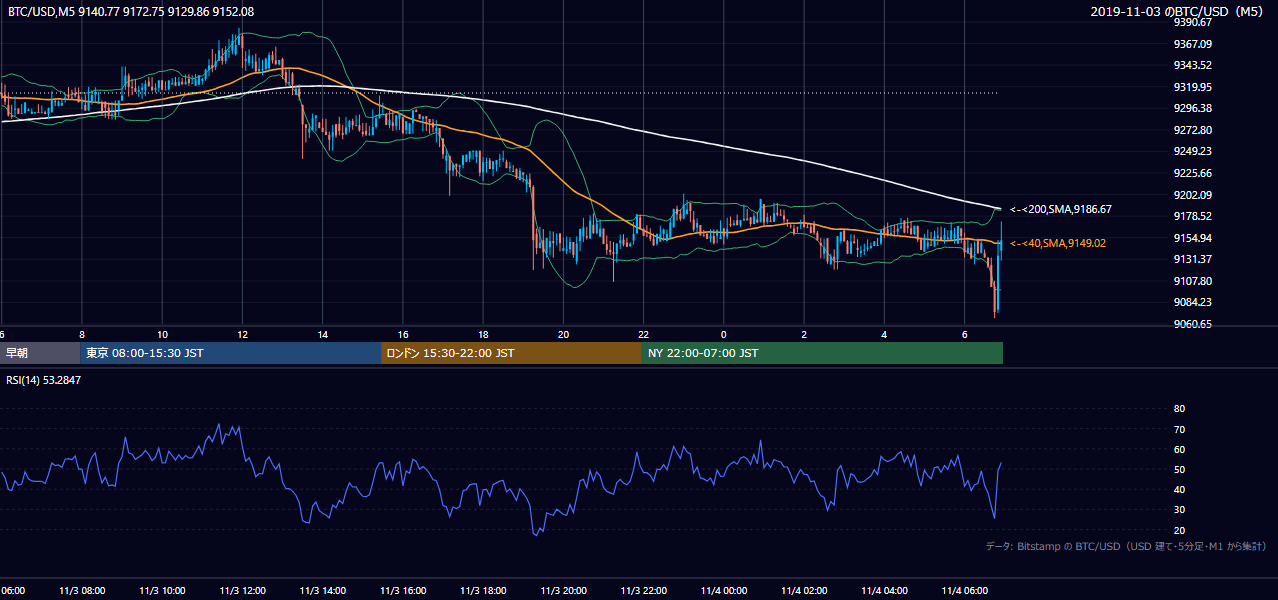Click hour 12 on the price chart axis
This screenshot has height=600, width=1278.
click(x=242, y=334)
